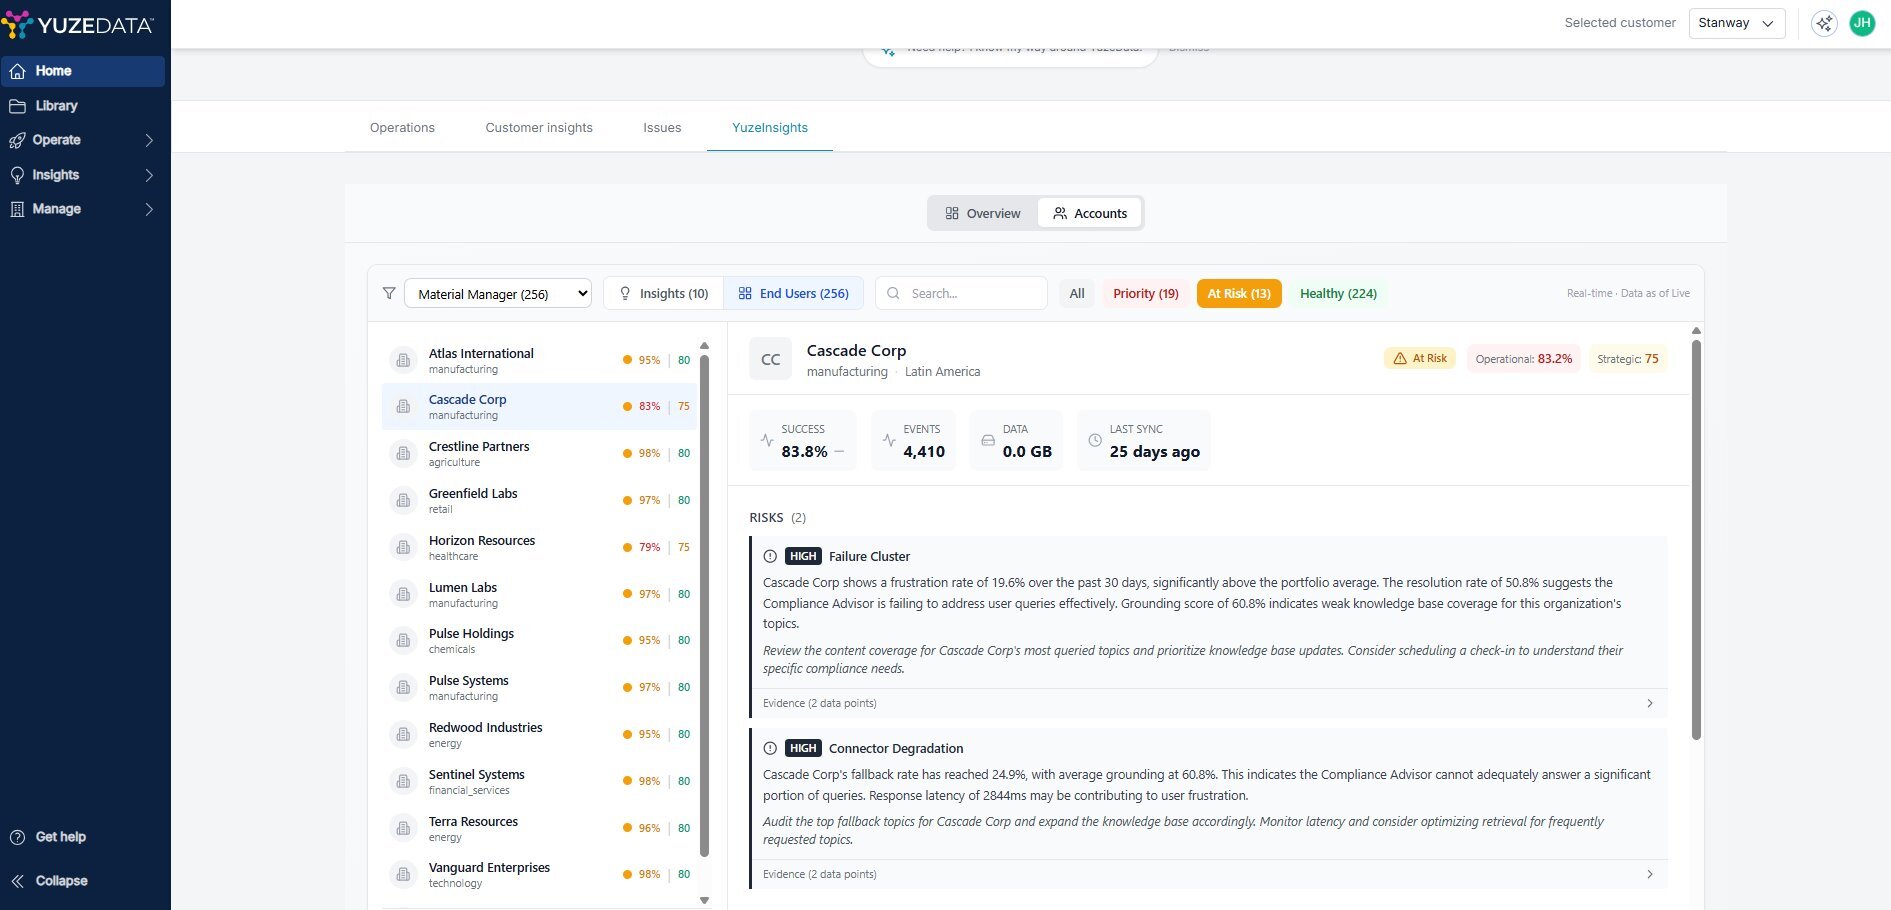Expand Failure Cluster evidence data points
Image resolution: width=1891 pixels, height=910 pixels.
pyautogui.click(x=1207, y=703)
